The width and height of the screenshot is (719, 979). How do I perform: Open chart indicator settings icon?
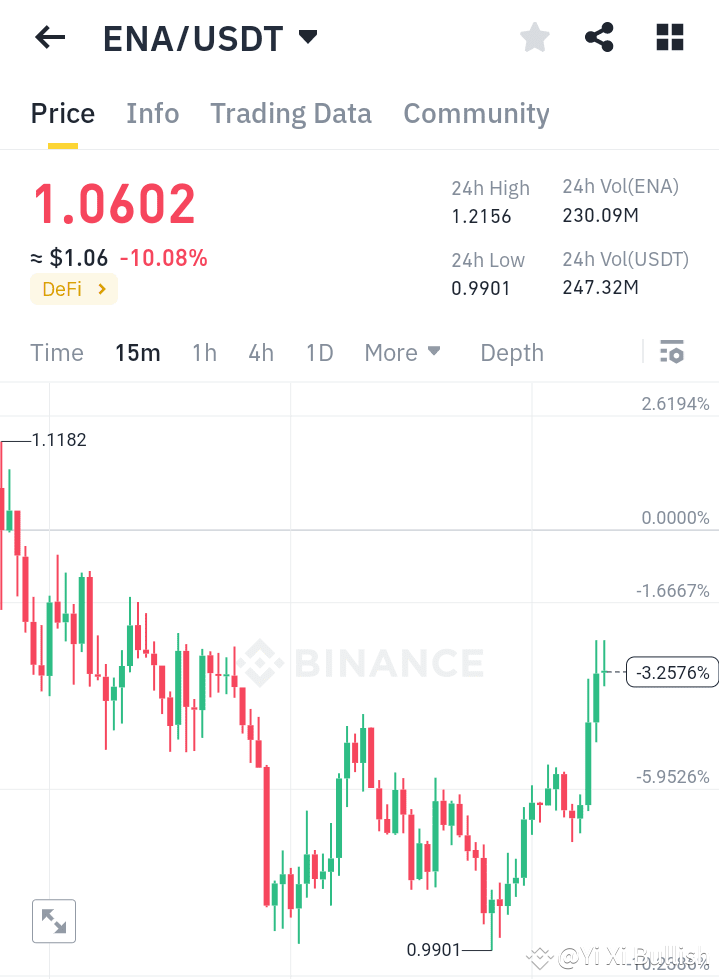coord(671,352)
